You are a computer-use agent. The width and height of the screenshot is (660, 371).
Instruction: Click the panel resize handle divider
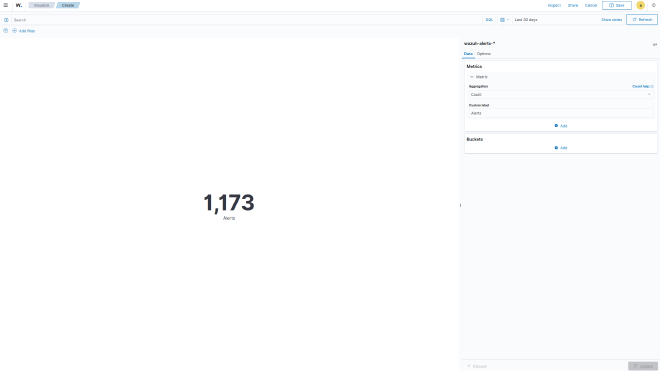[x=460, y=206]
